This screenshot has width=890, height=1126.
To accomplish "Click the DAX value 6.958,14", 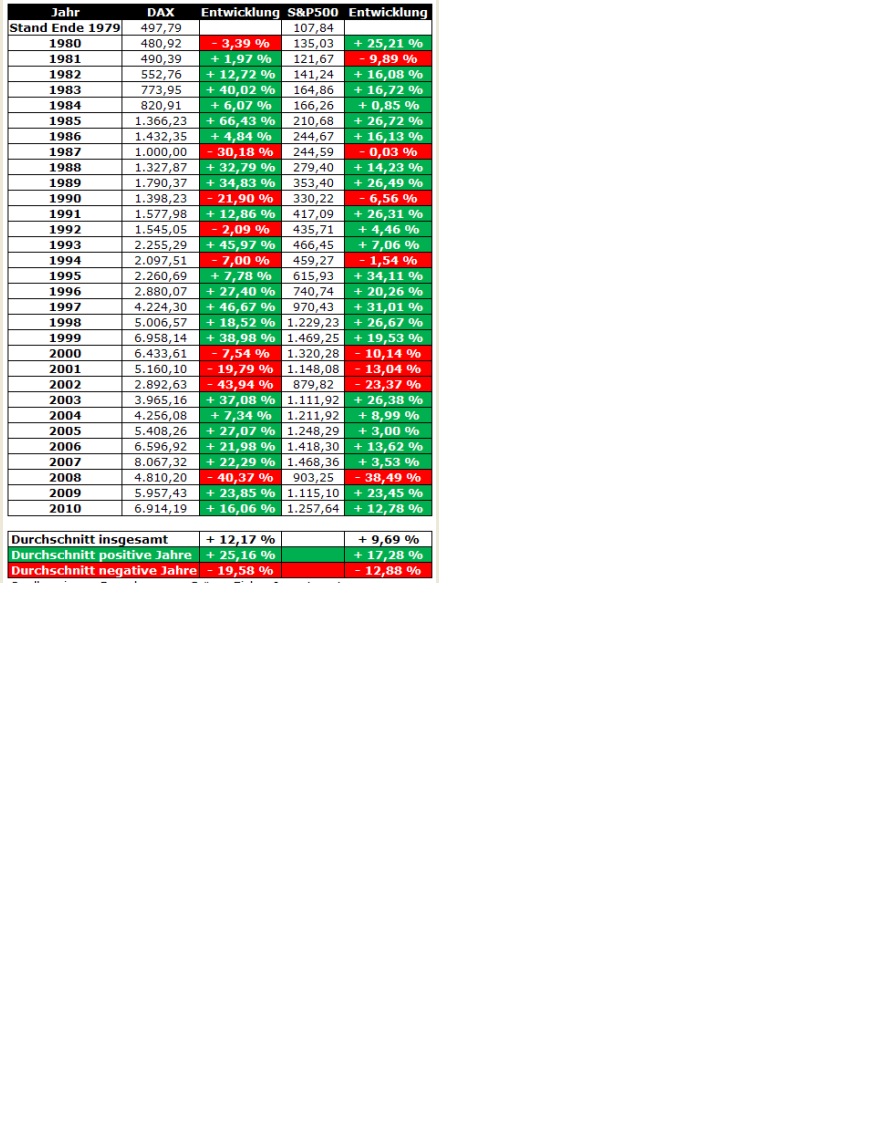I will tap(161, 338).
